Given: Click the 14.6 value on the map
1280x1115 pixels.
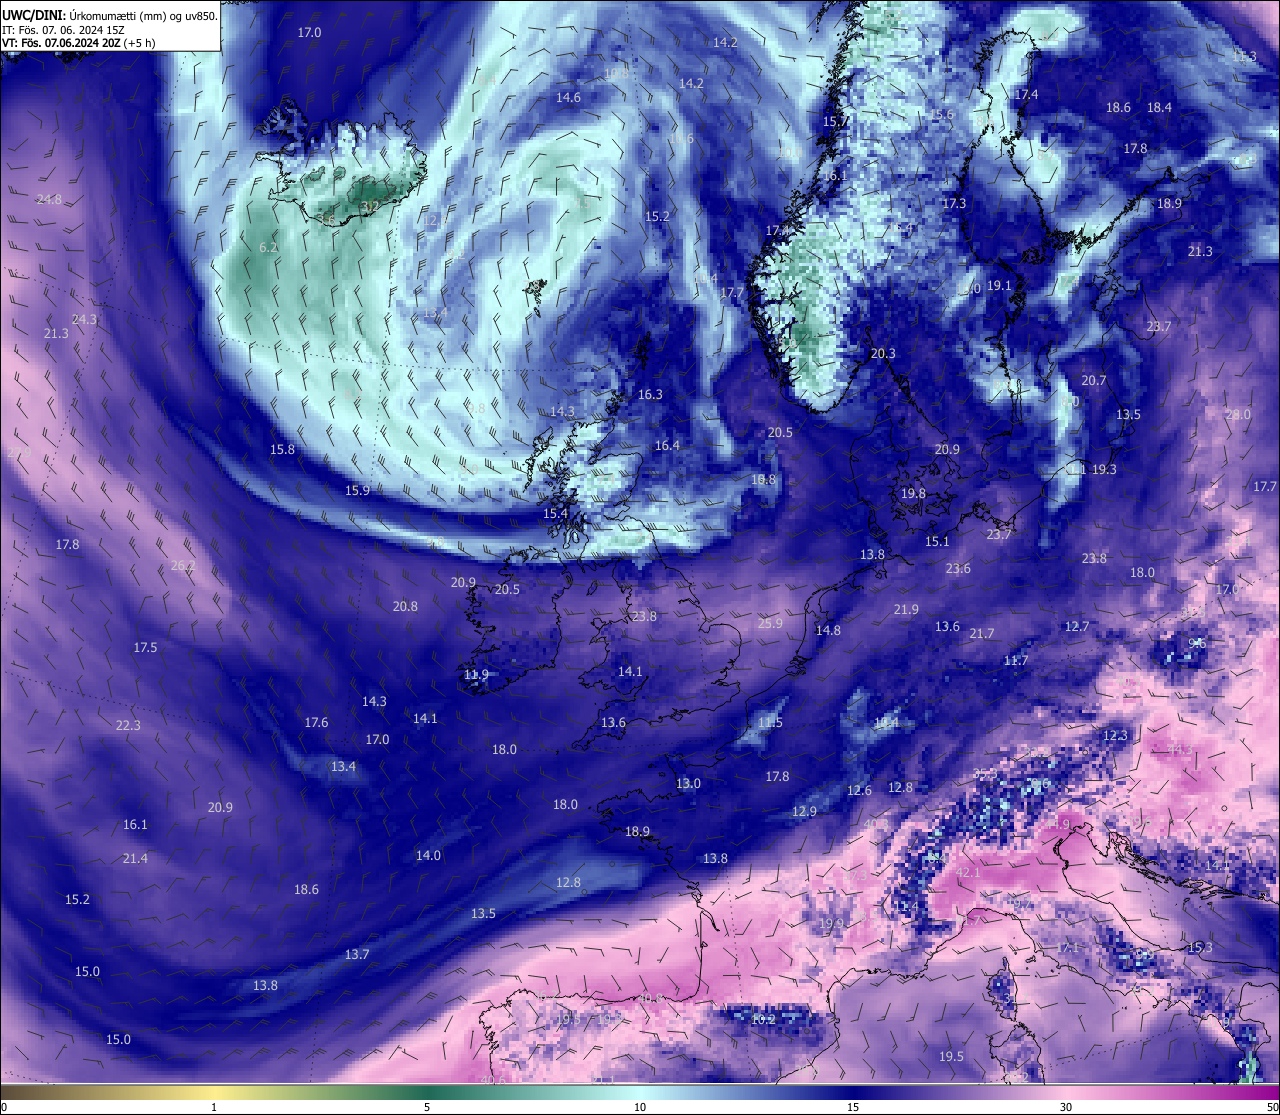Looking at the screenshot, I should [568, 98].
